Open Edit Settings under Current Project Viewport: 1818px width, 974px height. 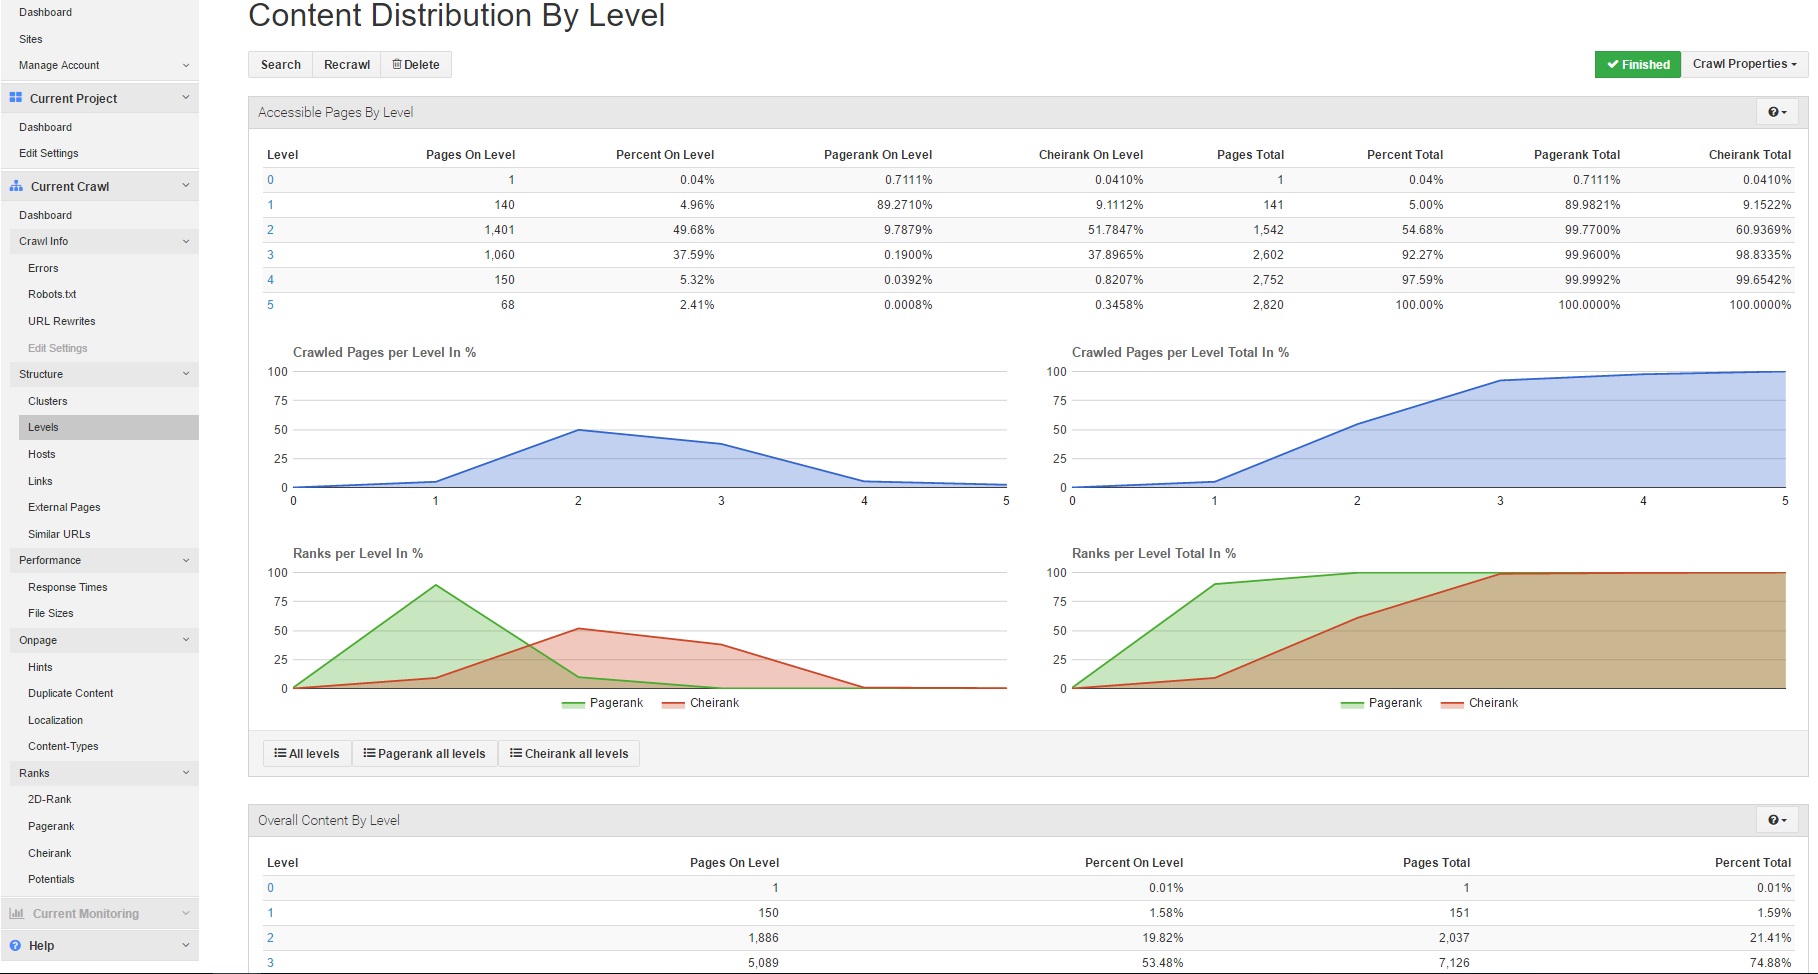[48, 153]
